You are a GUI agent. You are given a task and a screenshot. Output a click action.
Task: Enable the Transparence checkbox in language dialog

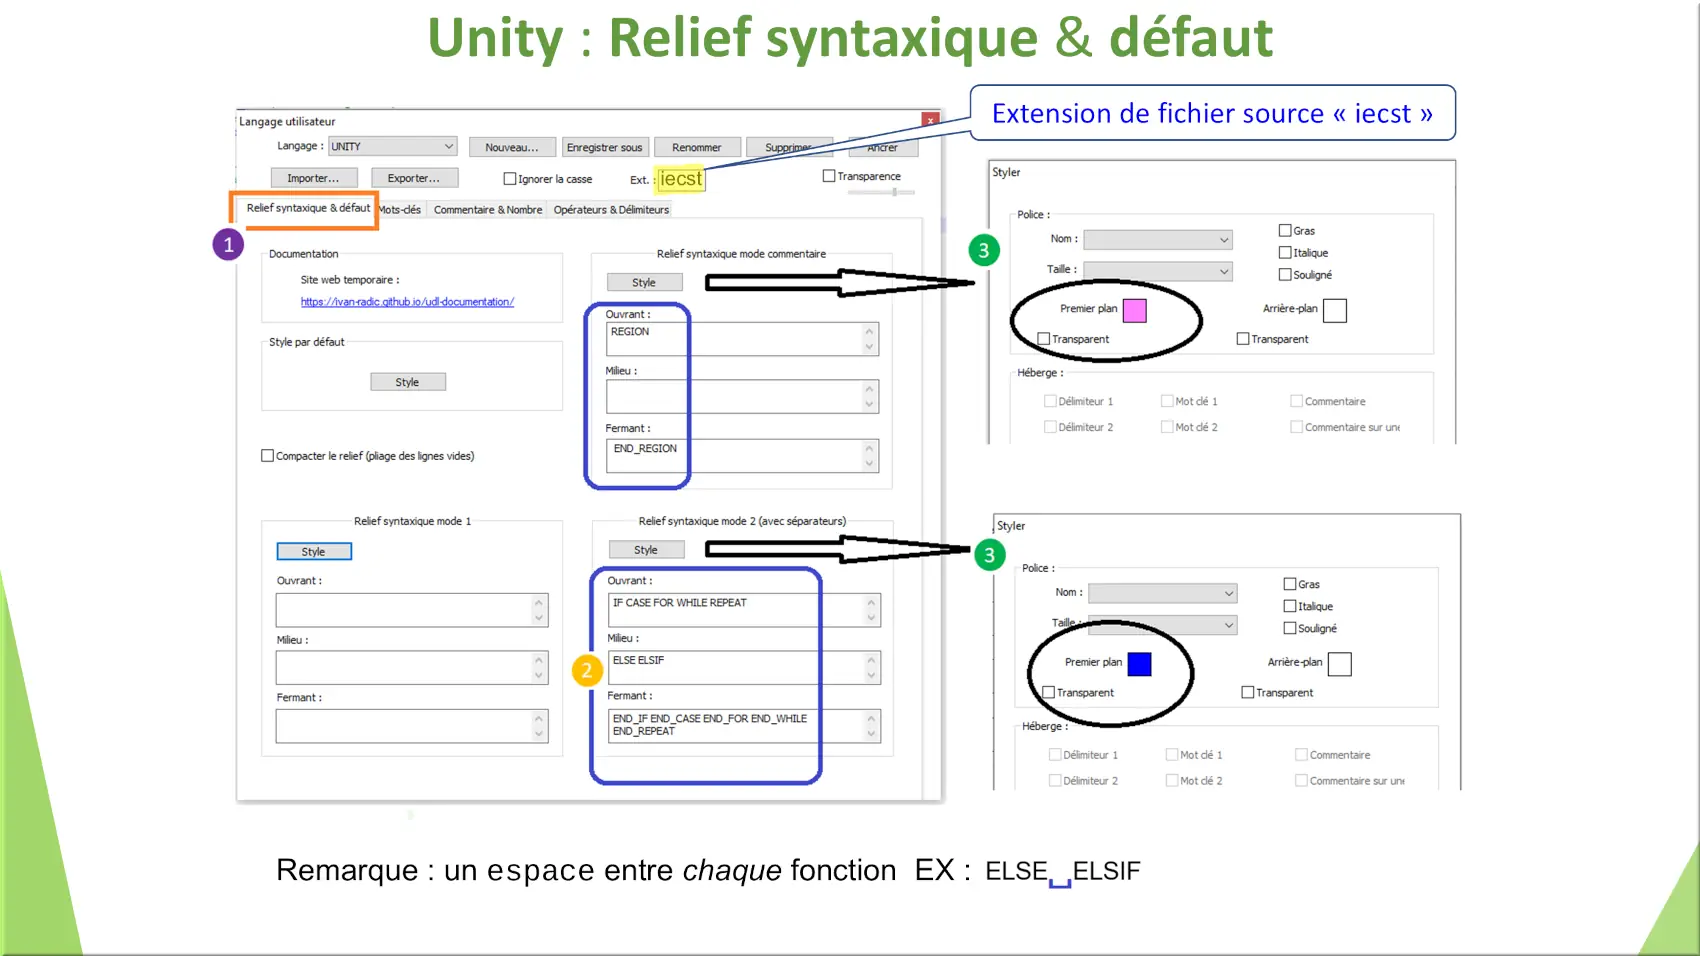[829, 176]
